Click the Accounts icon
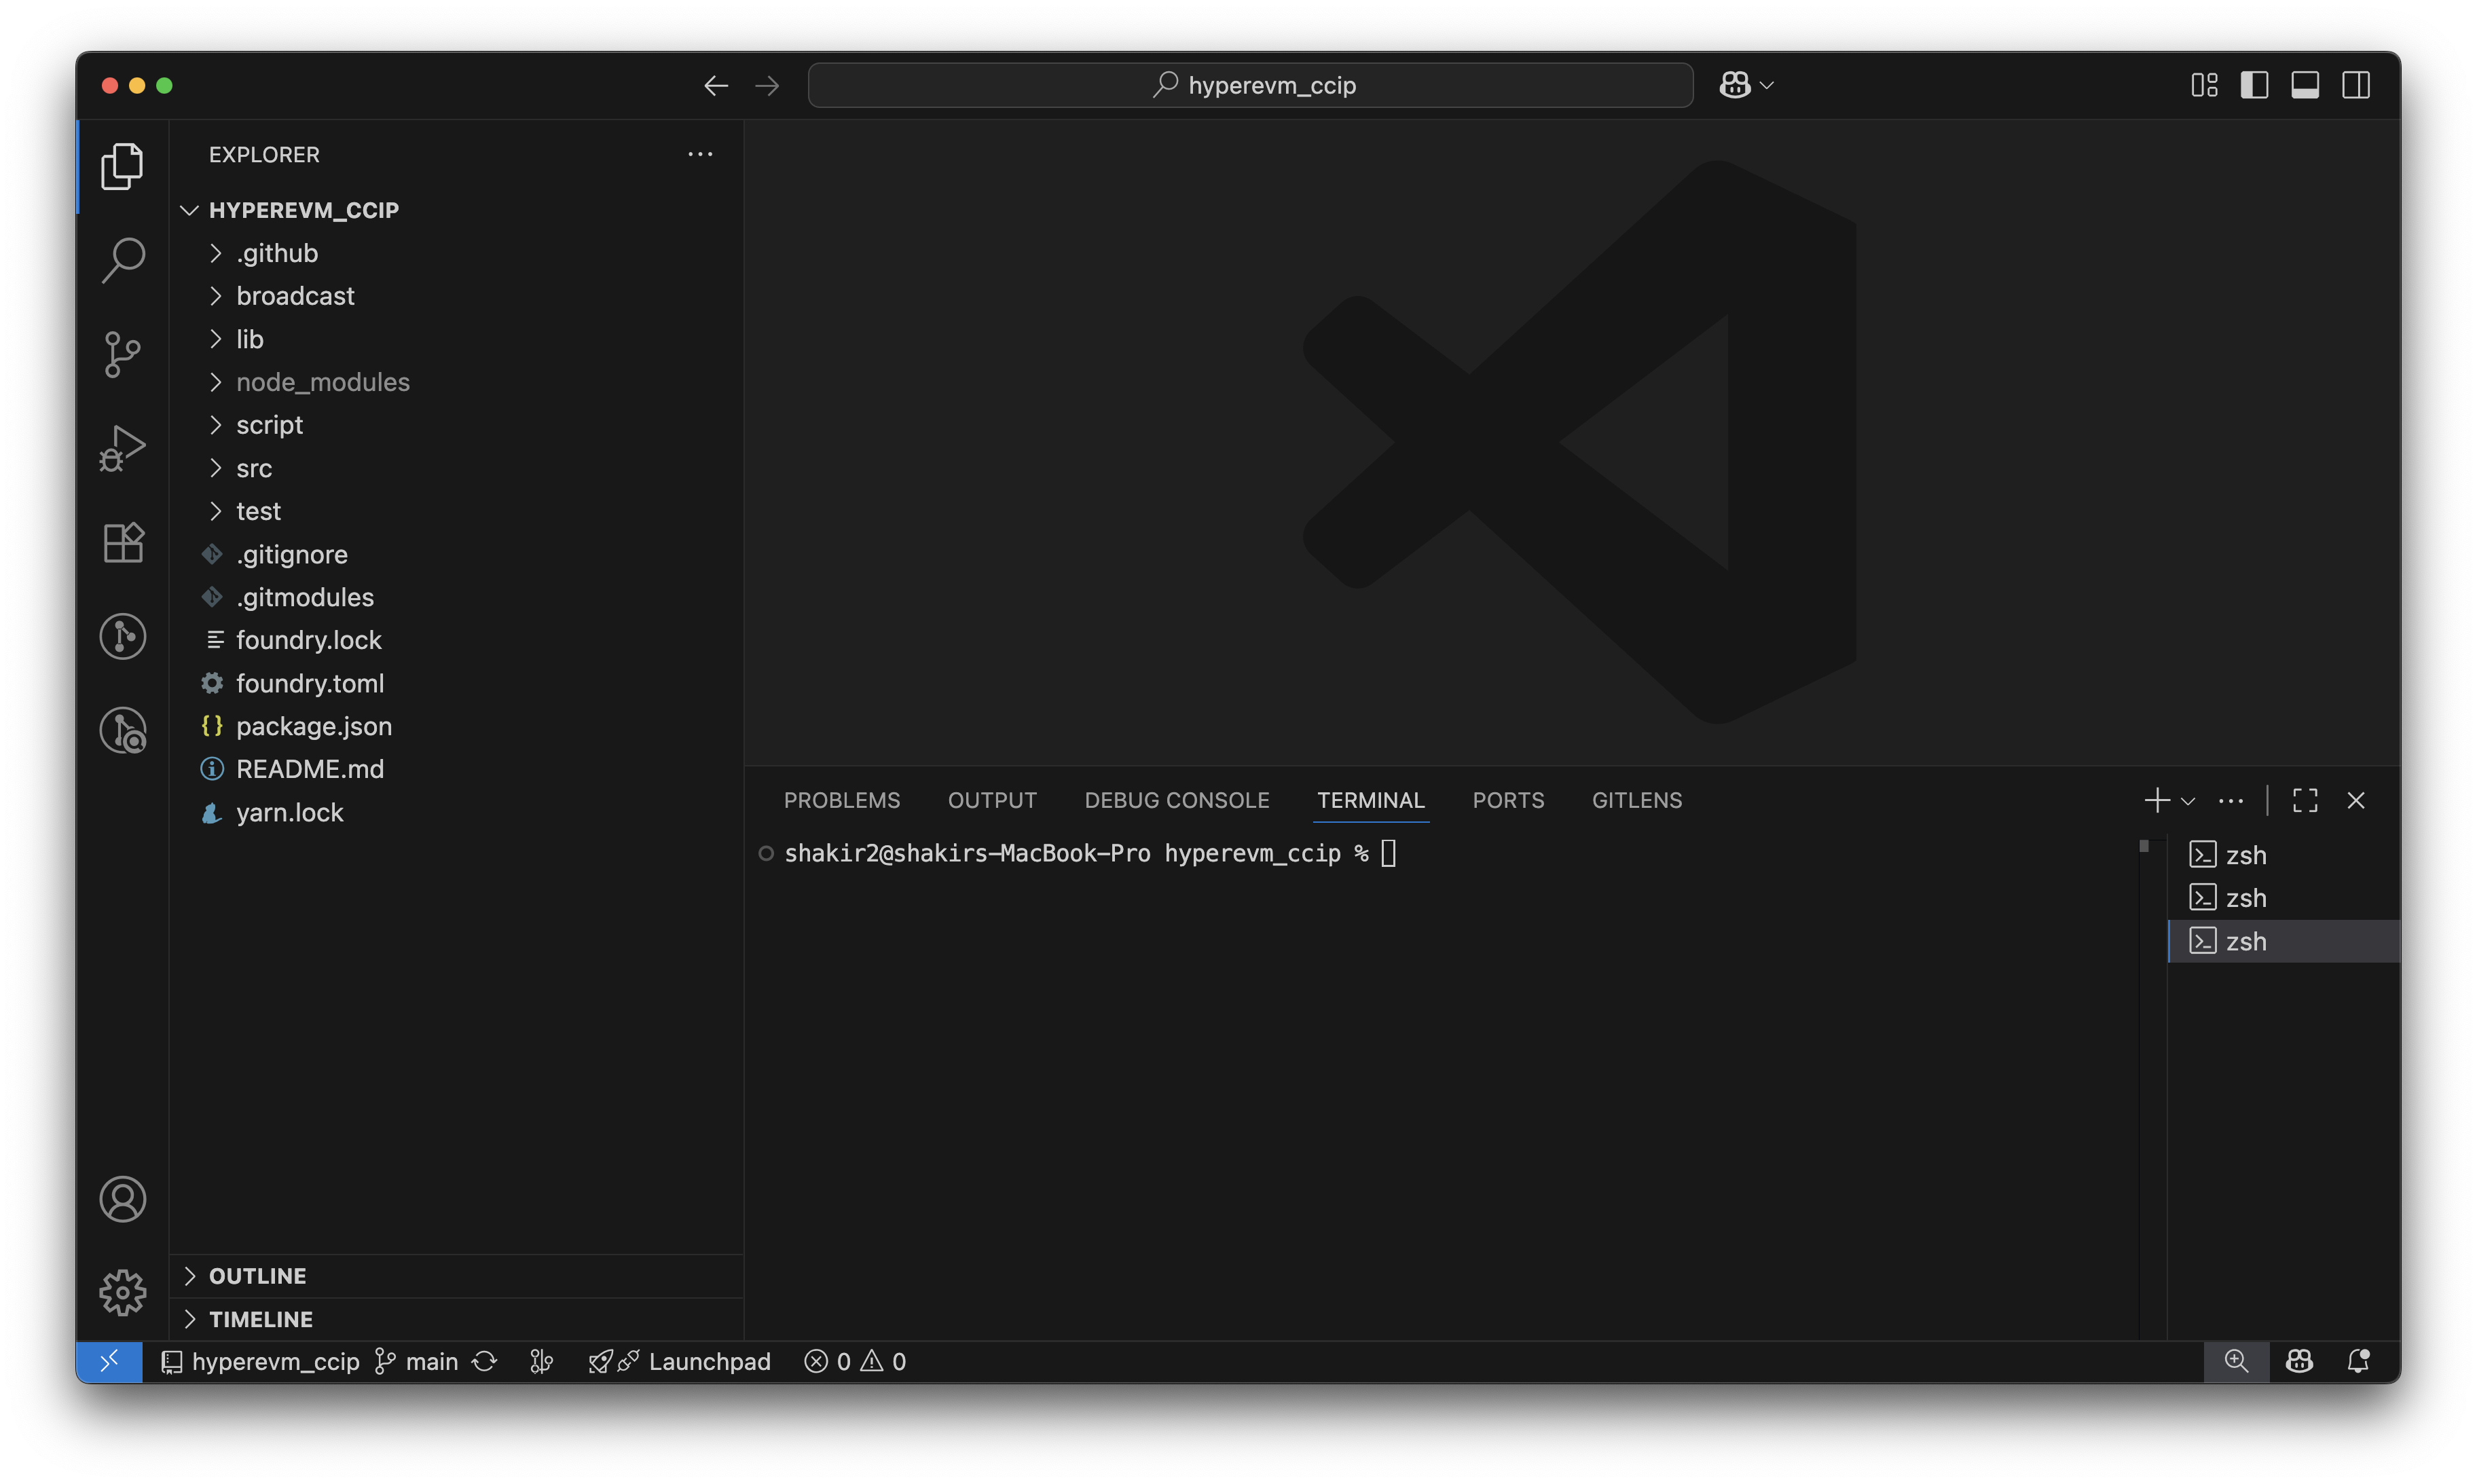 pos(122,1199)
